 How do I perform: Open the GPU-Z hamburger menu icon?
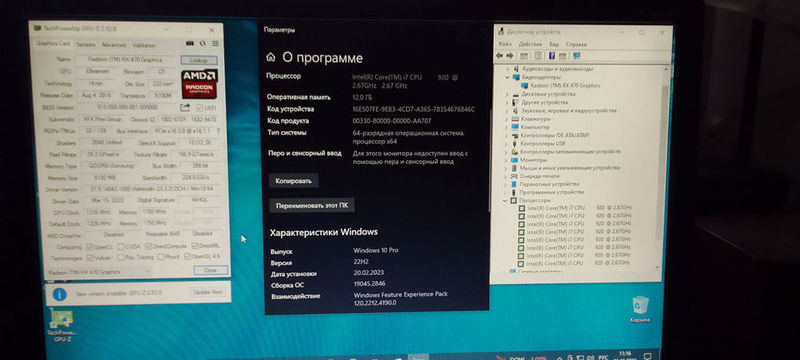(215, 44)
